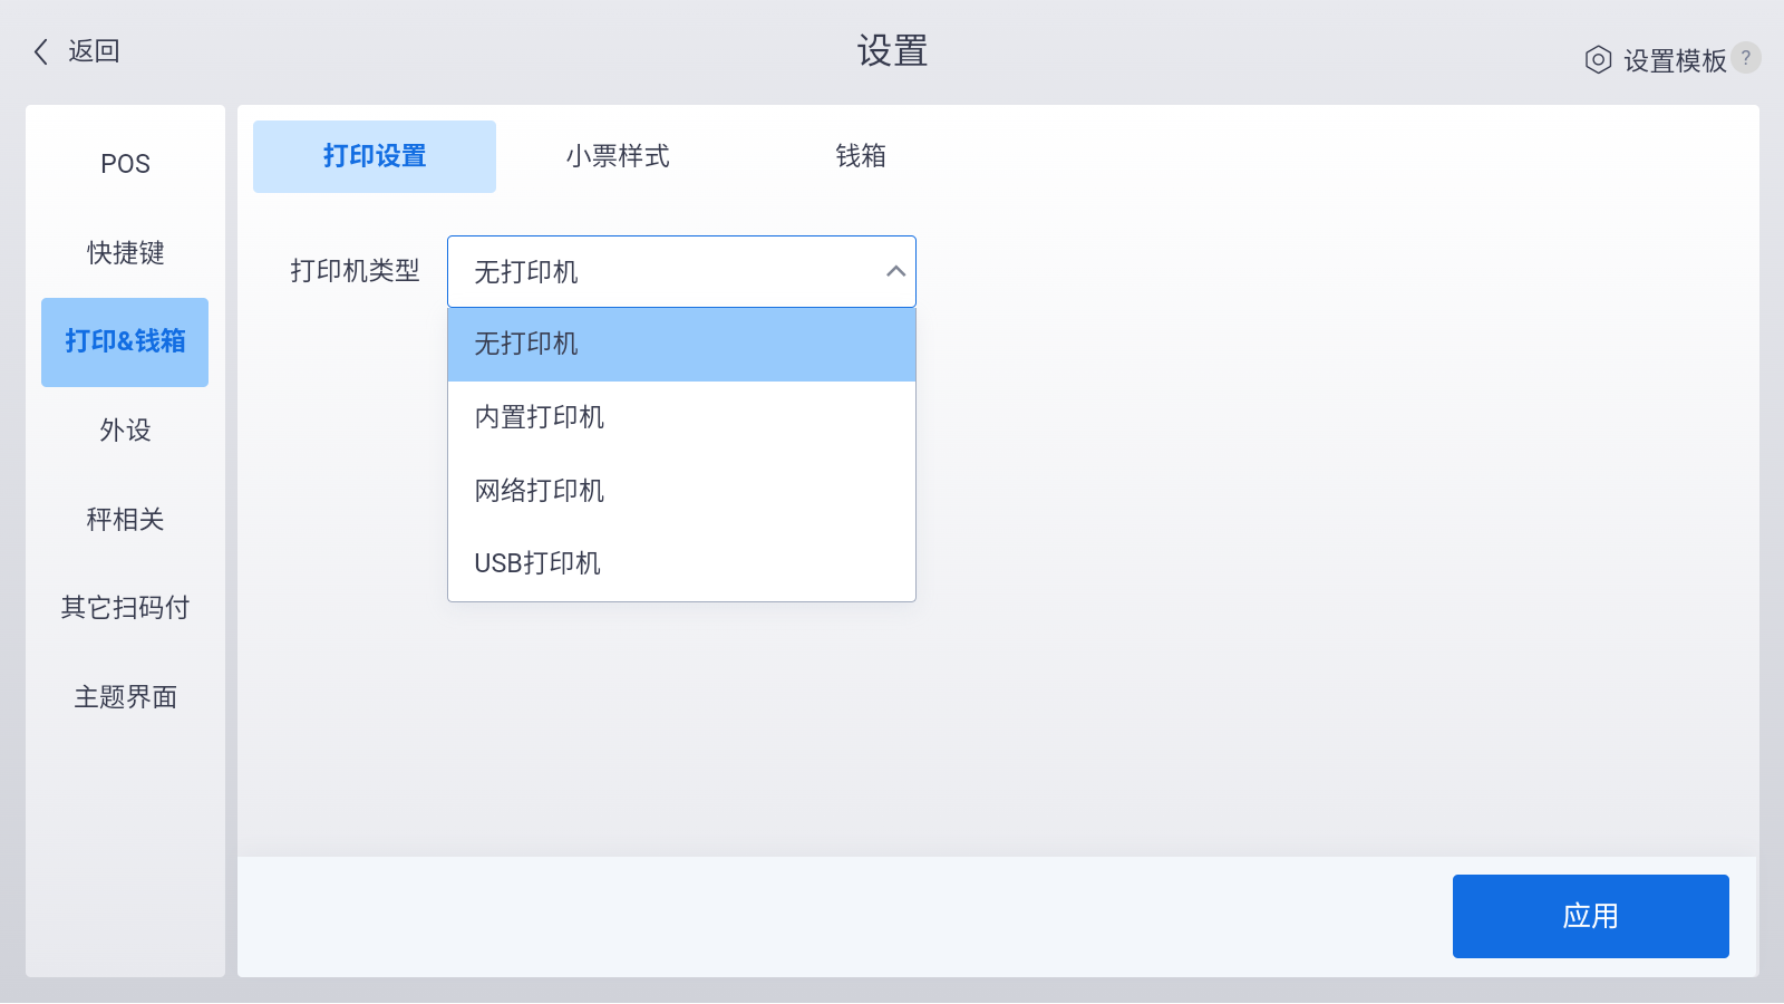Click the hexagon 设置模板 icon
The height and width of the screenshot is (1004, 1784).
tap(1598, 60)
